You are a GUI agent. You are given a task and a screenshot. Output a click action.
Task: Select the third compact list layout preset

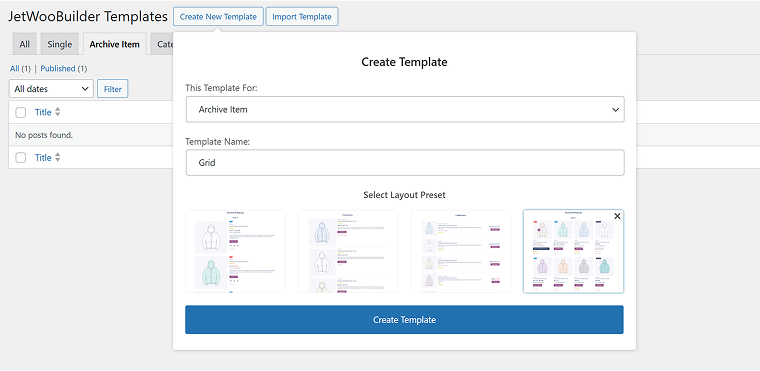(x=460, y=251)
